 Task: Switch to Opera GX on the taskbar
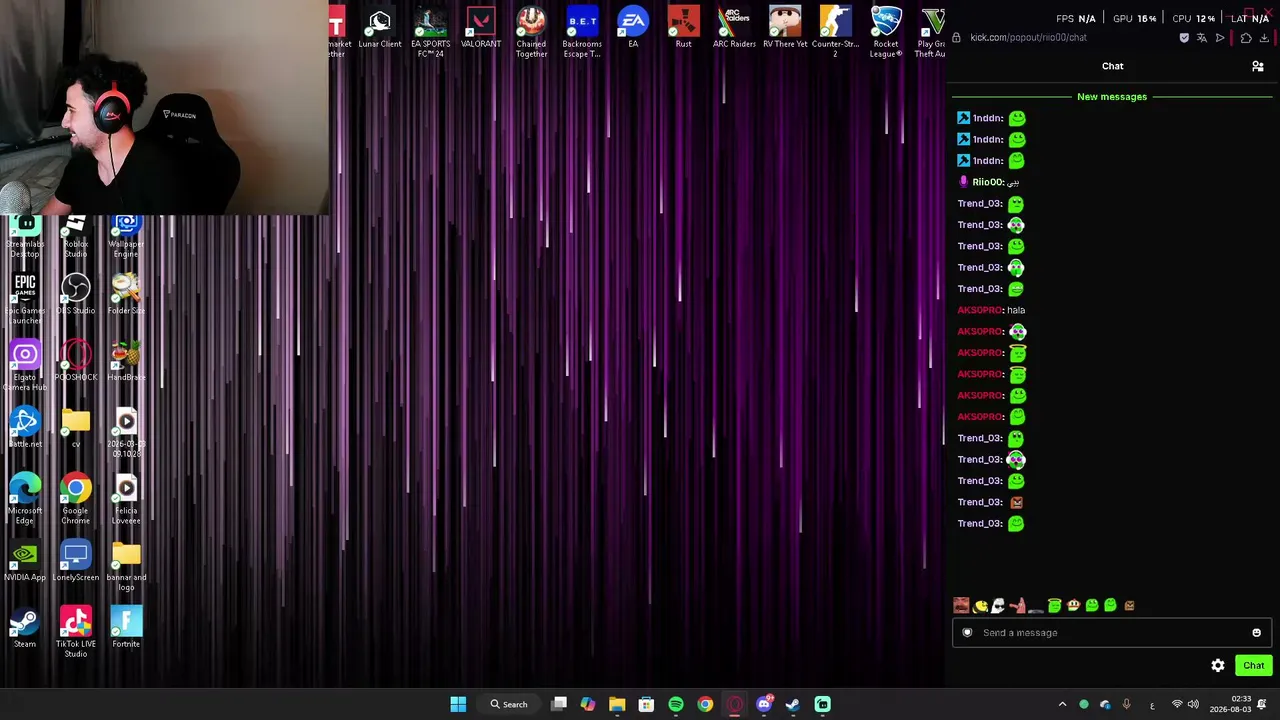tap(735, 704)
